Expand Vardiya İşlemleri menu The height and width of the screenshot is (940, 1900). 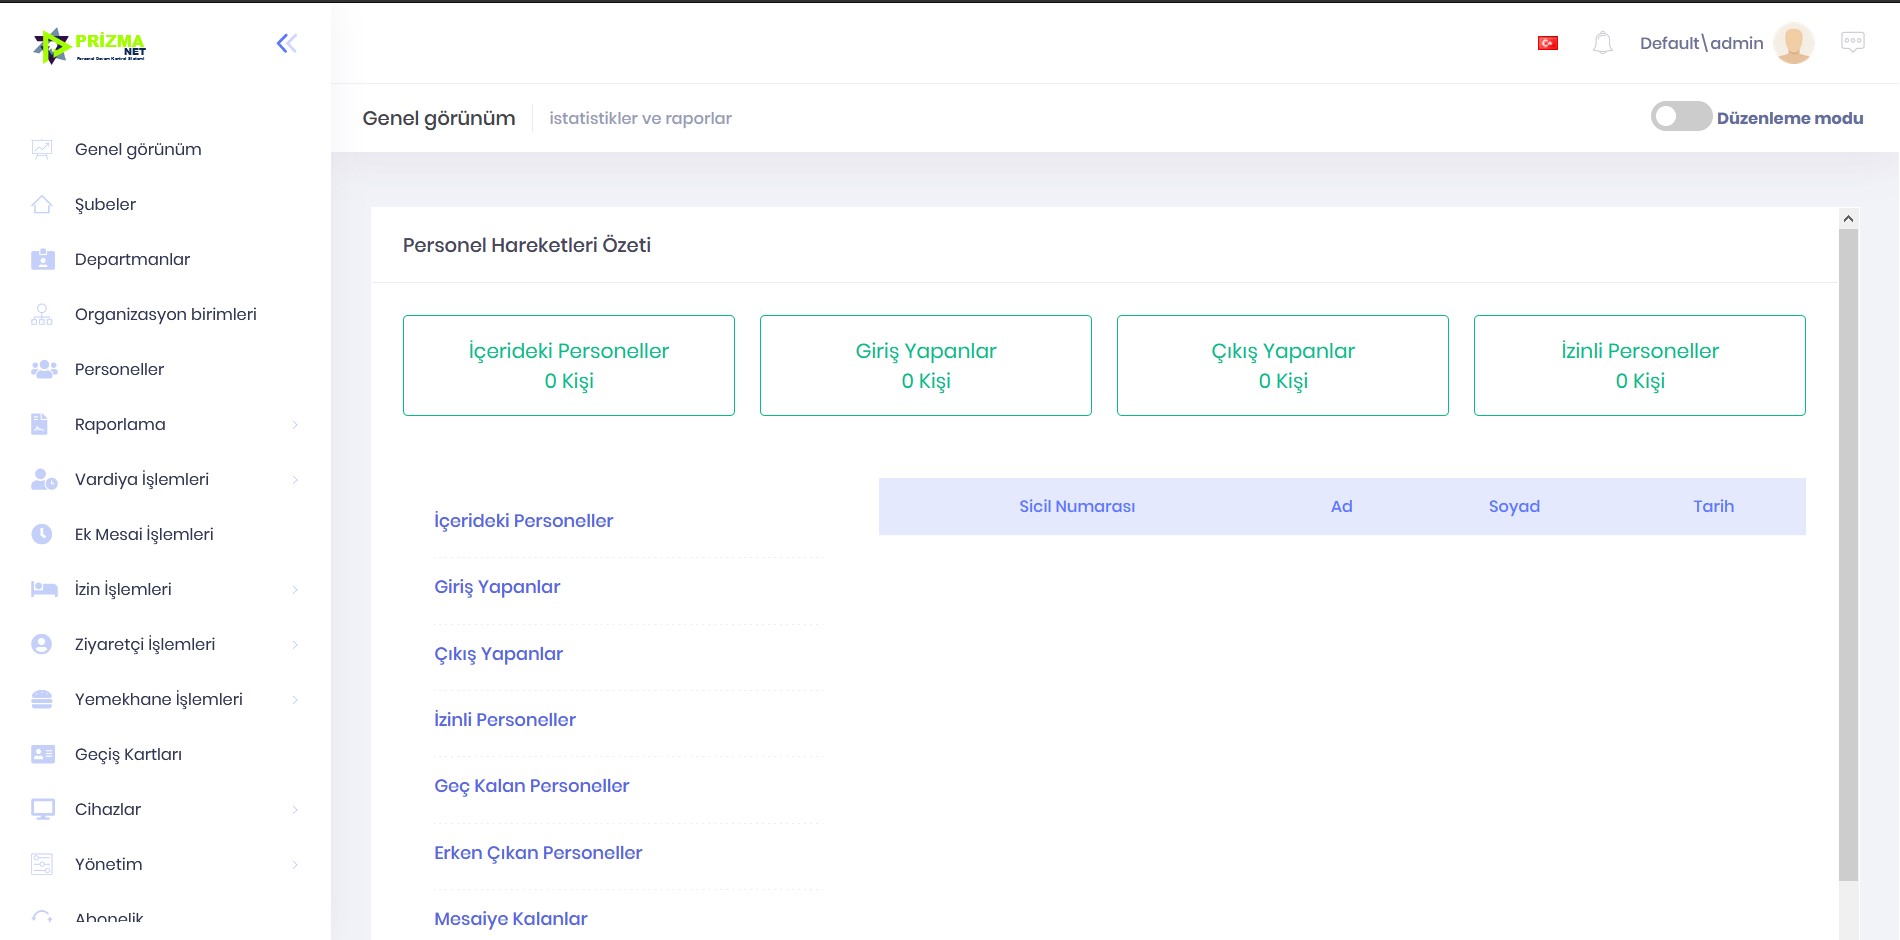295,479
